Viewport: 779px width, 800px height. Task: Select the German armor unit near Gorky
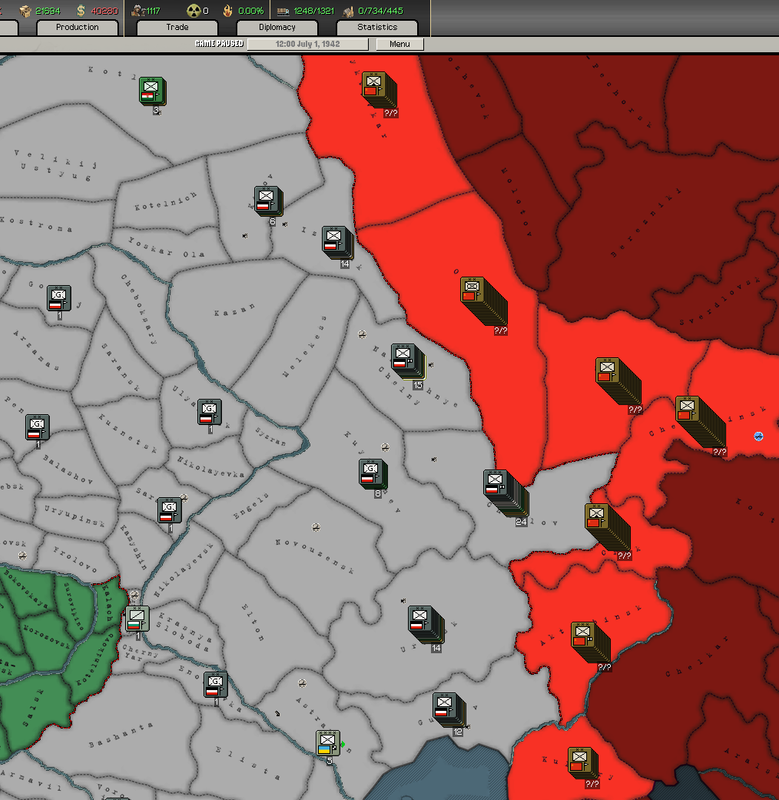click(59, 298)
